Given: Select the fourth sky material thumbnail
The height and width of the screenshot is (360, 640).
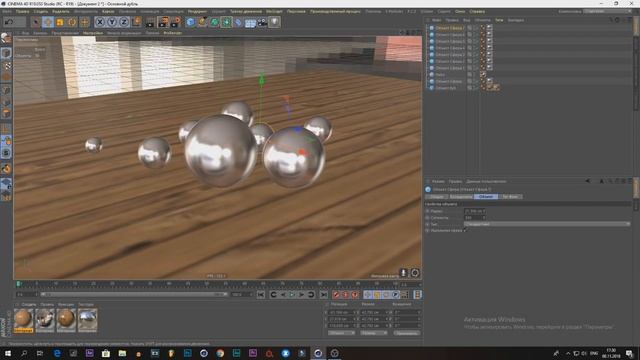Looking at the screenshot, I should tap(88, 320).
